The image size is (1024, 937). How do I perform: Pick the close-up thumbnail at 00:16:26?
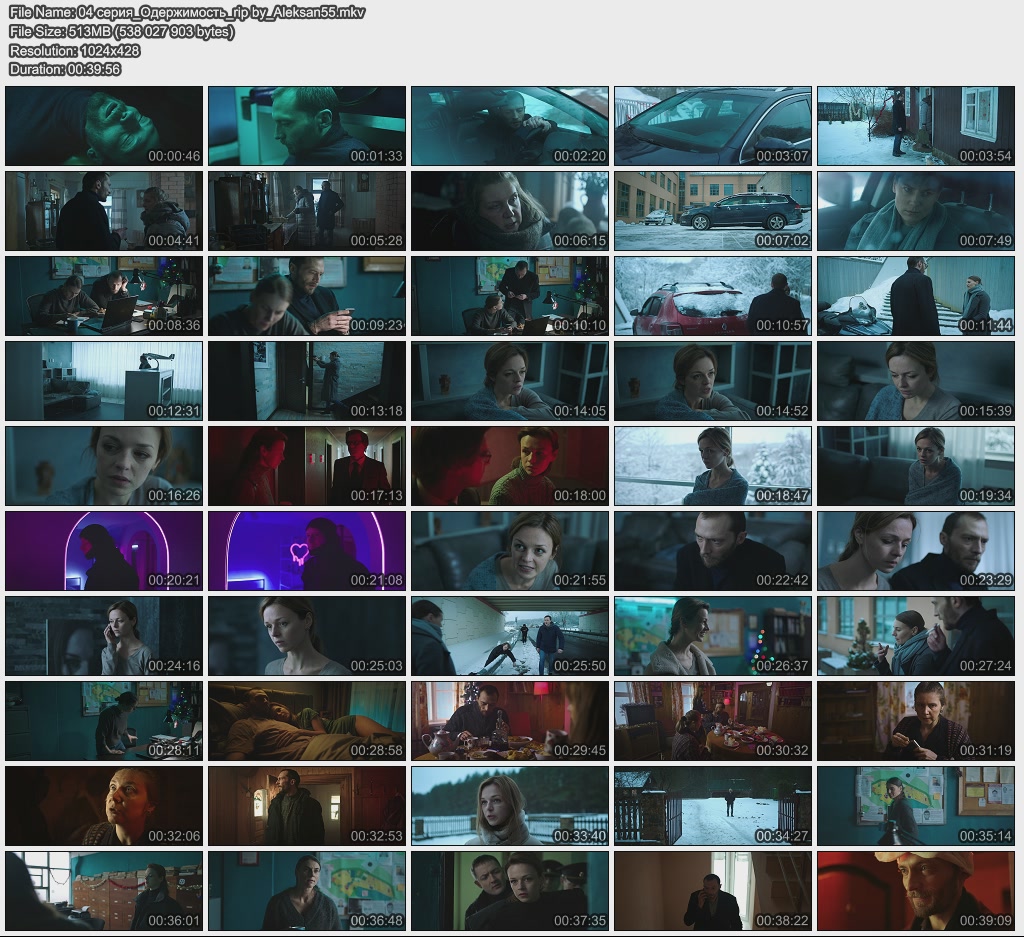[x=104, y=466]
